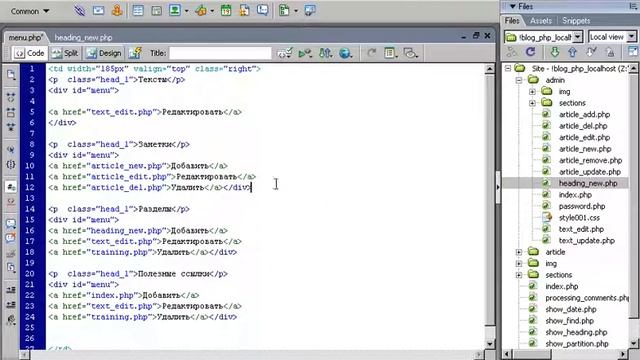Select heading_new.php in the file tree

[588, 183]
